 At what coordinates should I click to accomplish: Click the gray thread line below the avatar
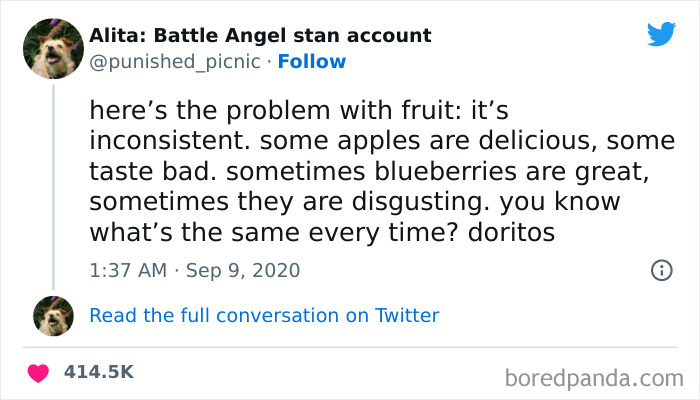(52, 180)
